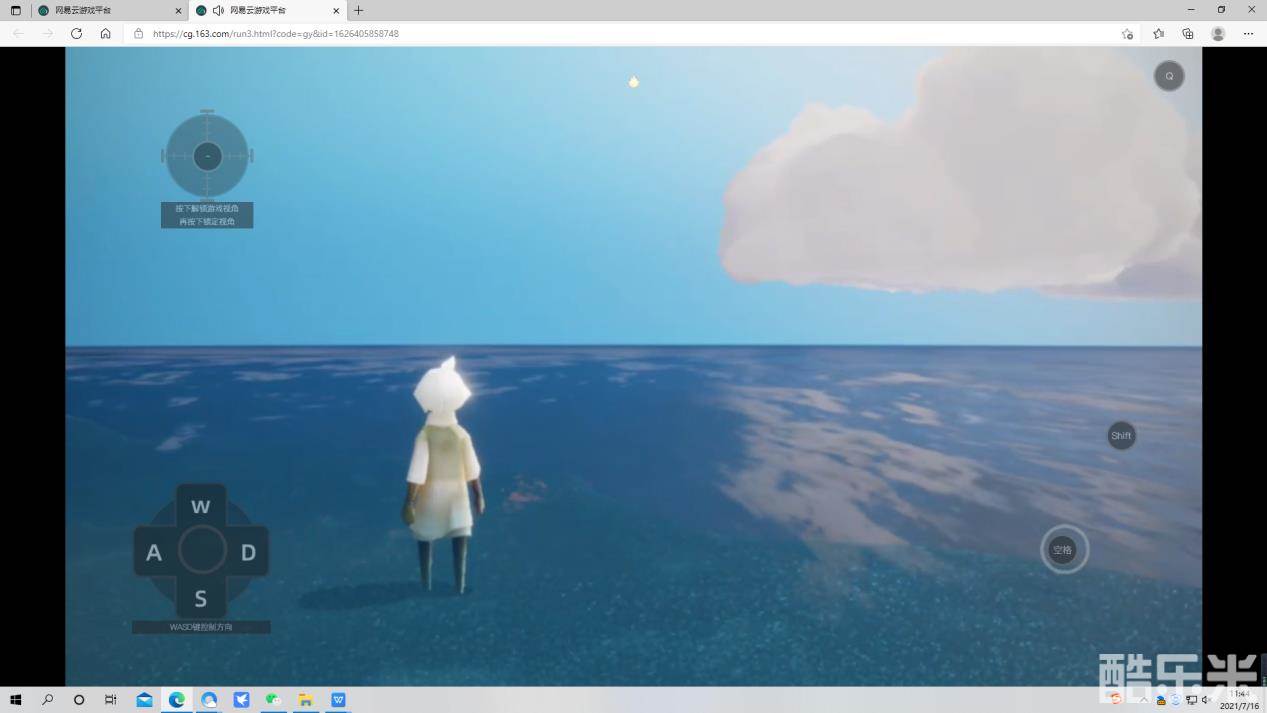Mute the playing tab via speaker icon
Viewport: 1267px width, 713px height.
click(218, 10)
